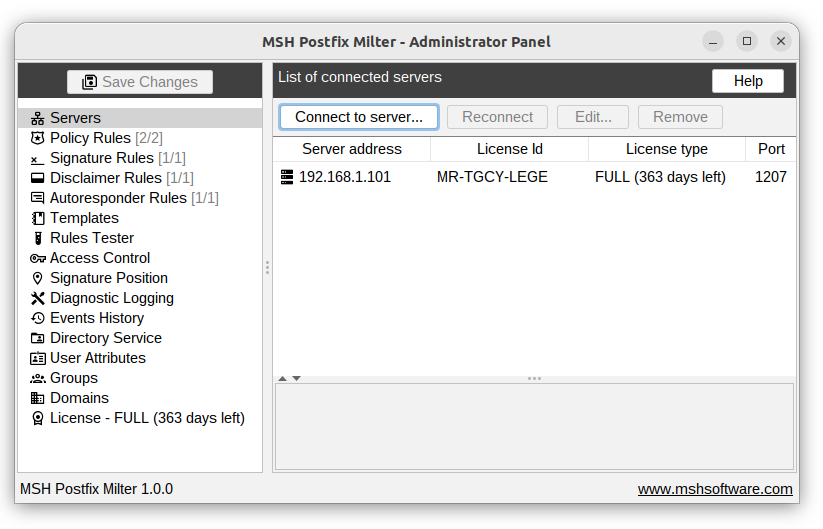The width and height of the screenshot is (823, 529).
Task: Click the Servers network icon in sidebar
Action: click(37, 118)
